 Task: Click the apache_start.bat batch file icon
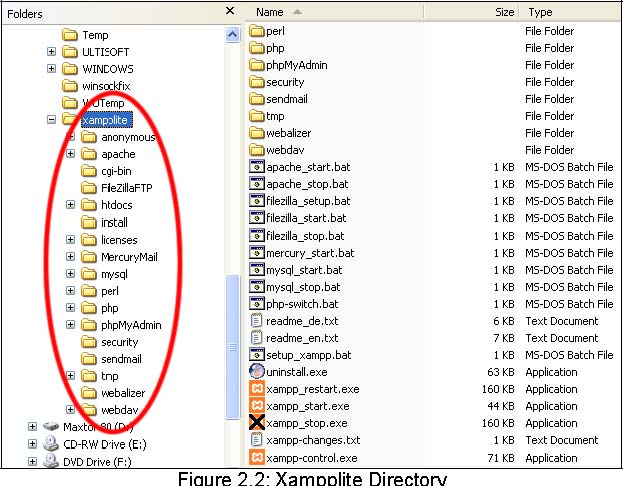(x=256, y=167)
